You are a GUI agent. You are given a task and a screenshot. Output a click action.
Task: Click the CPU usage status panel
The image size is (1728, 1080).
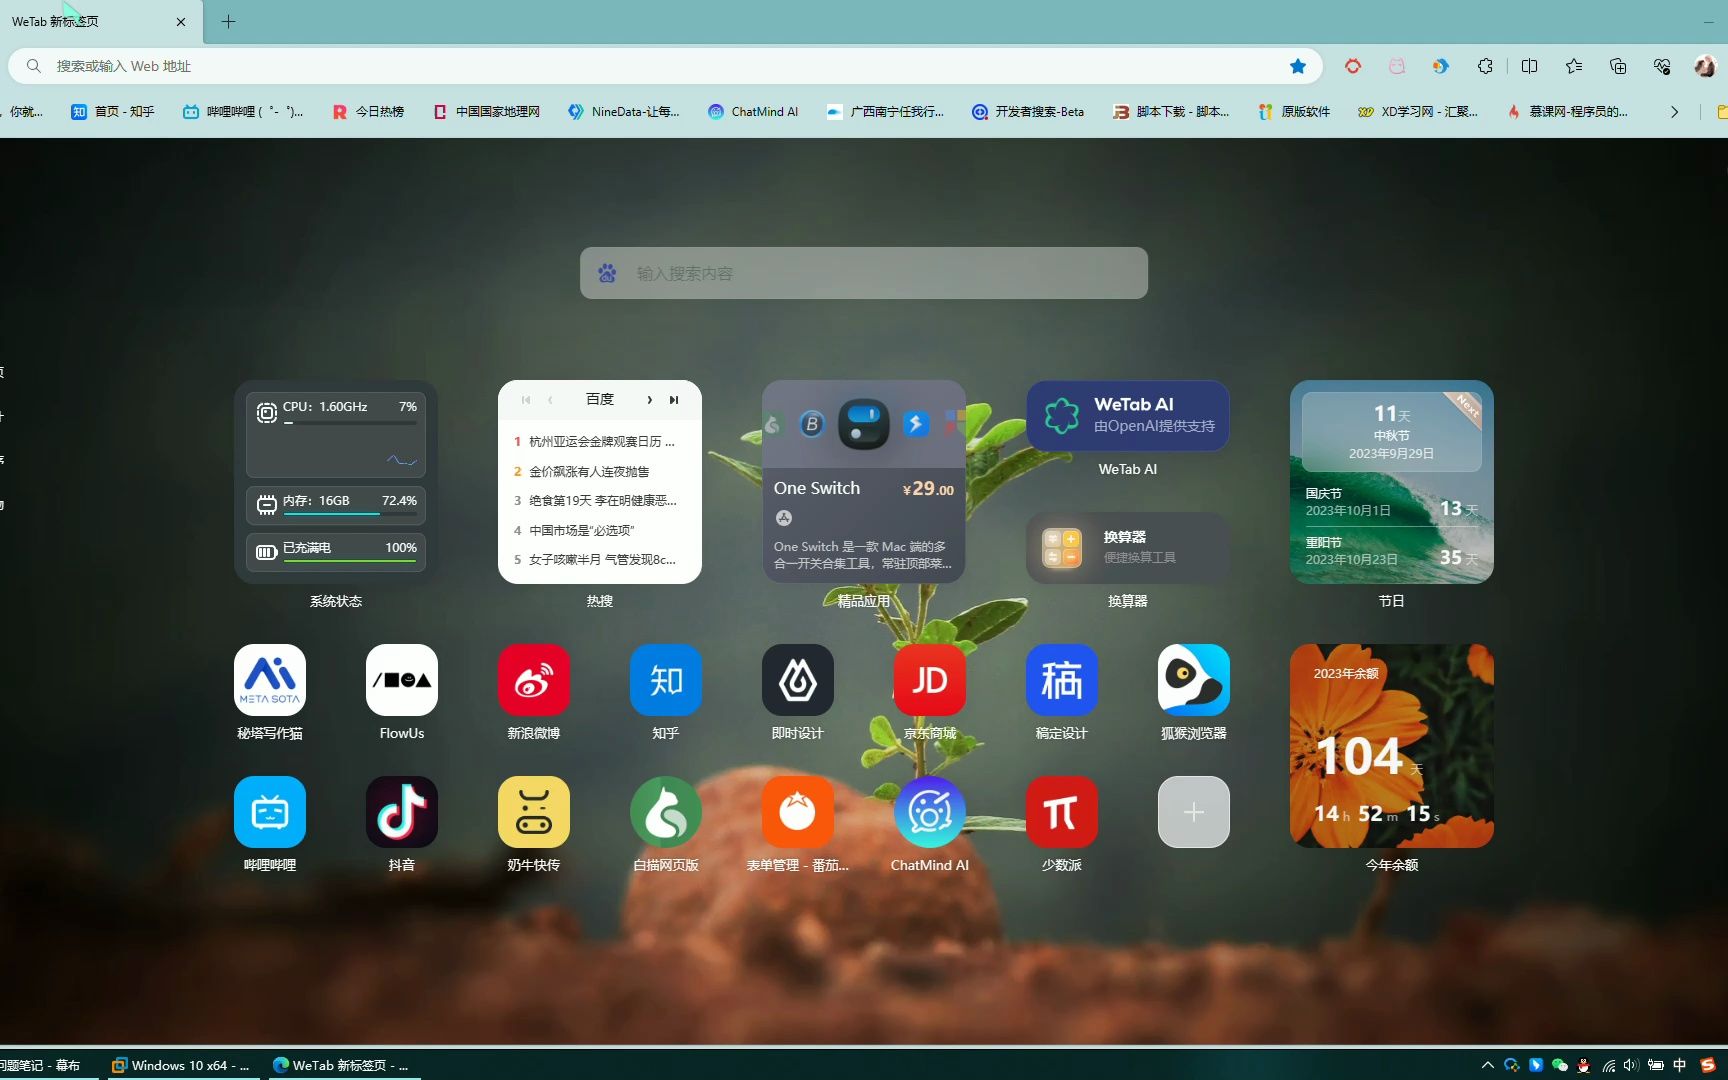tap(336, 435)
